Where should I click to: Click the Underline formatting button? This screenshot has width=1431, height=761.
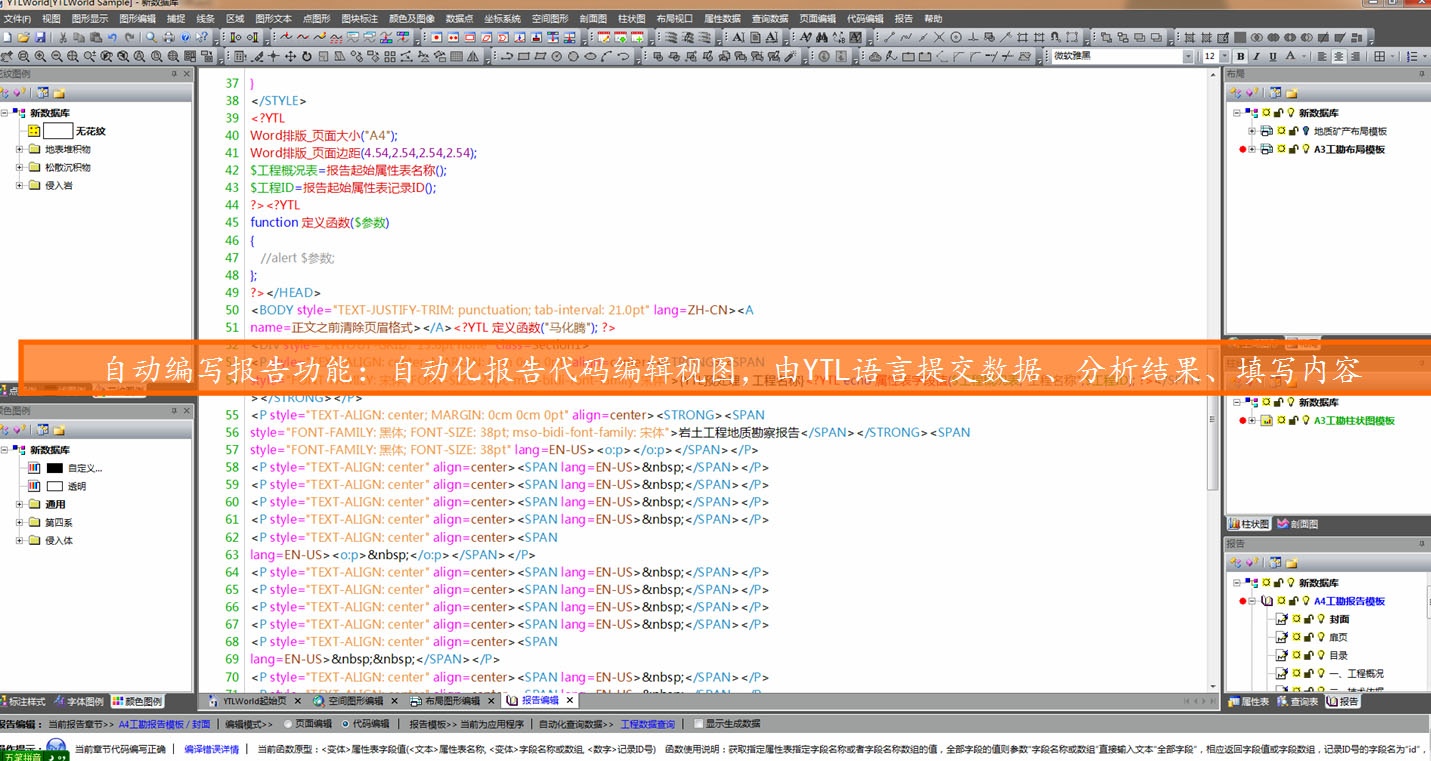1273,56
